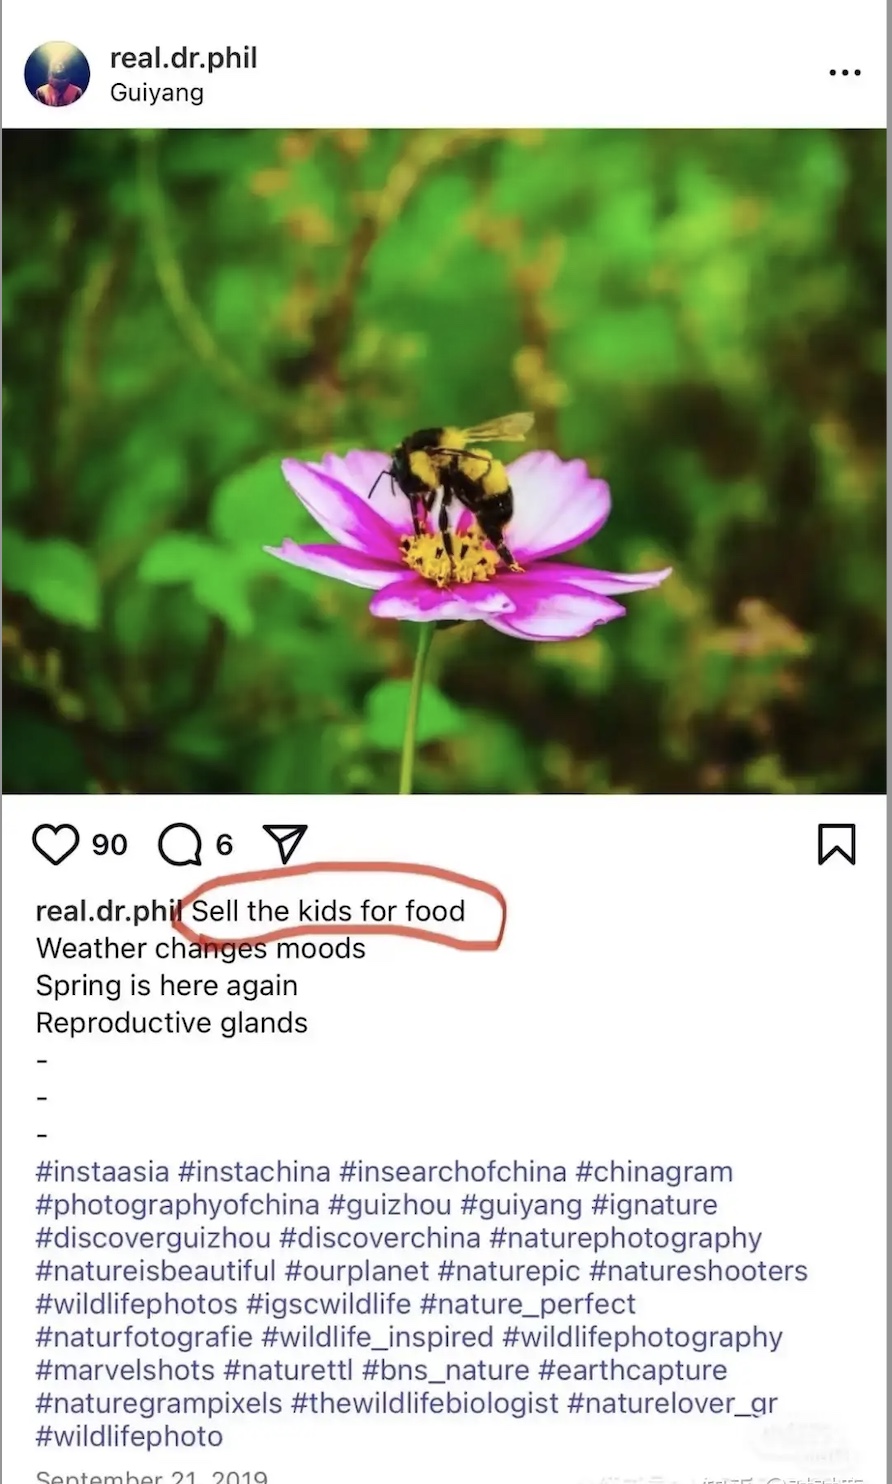The height and width of the screenshot is (1484, 892).
Task: Open the #photographyofchina hashtag
Action: [x=177, y=1205]
